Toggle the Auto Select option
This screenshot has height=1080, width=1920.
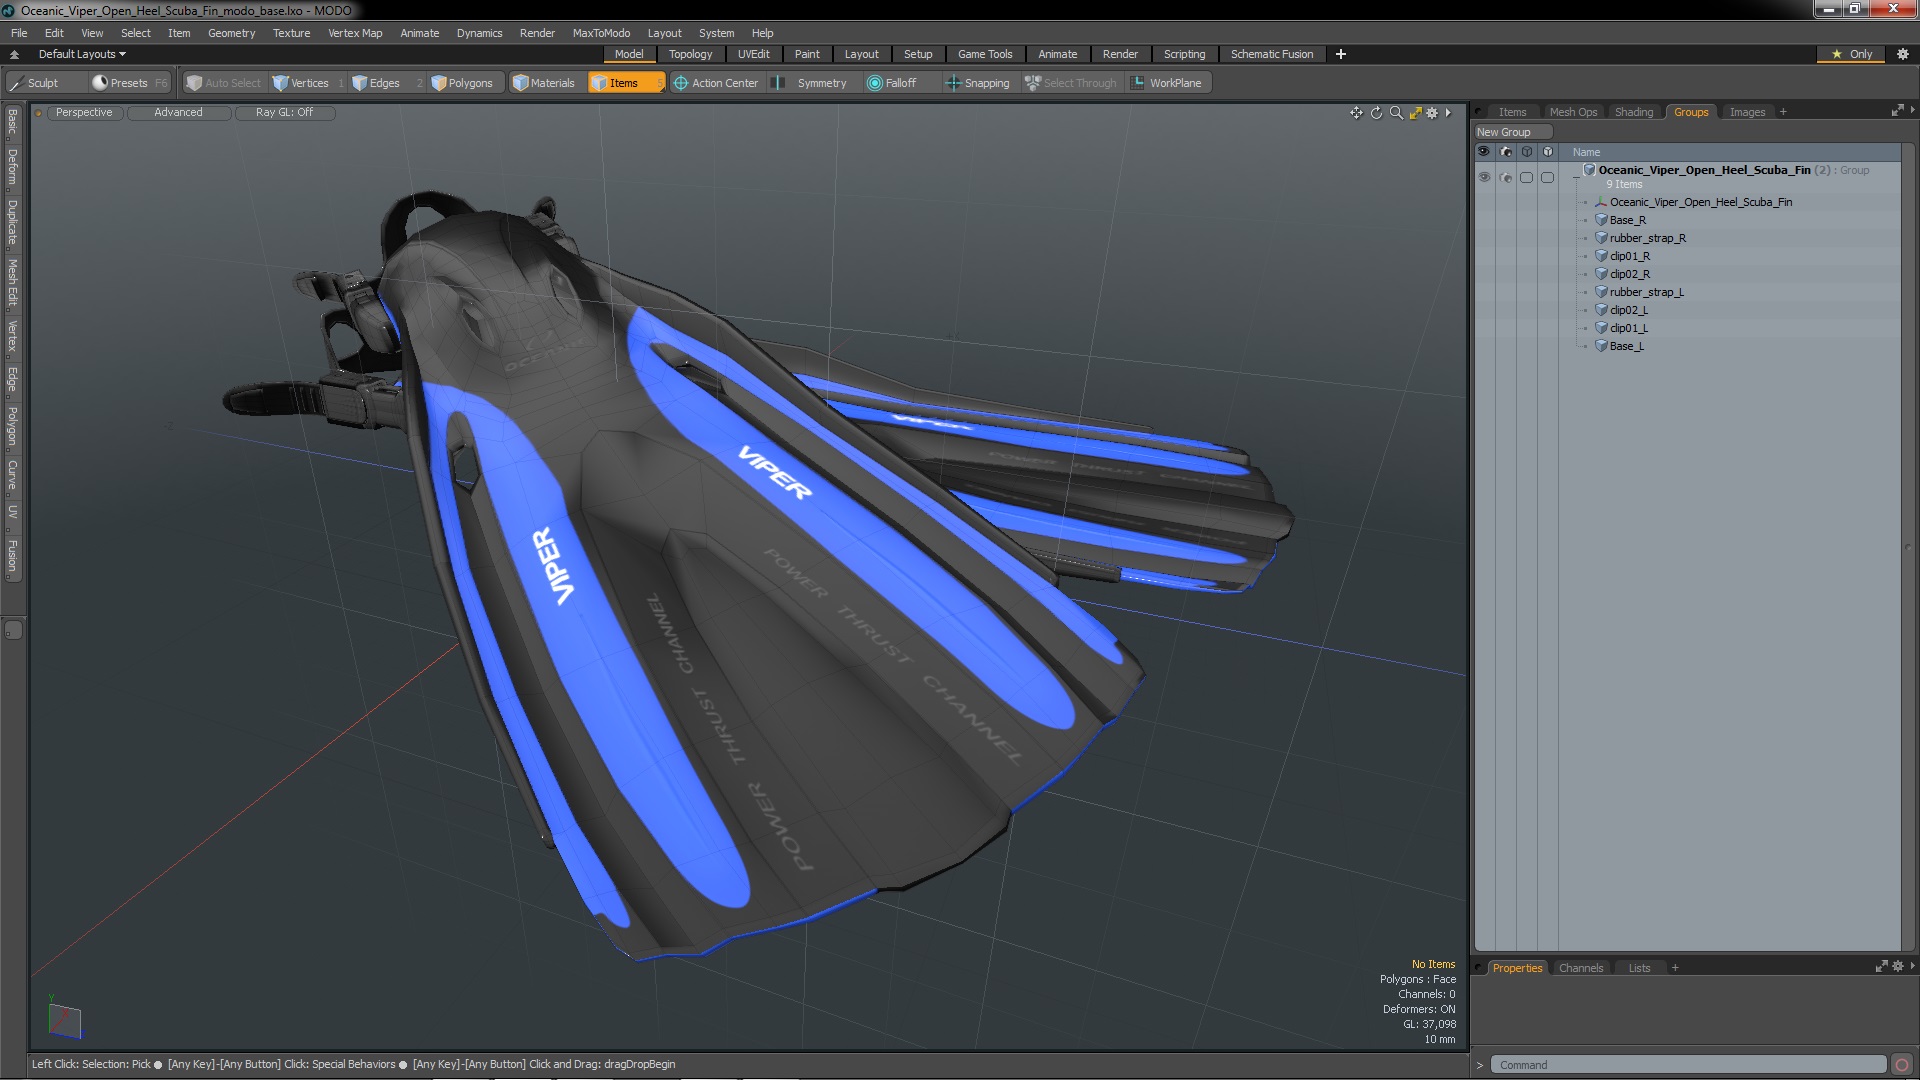click(x=224, y=83)
